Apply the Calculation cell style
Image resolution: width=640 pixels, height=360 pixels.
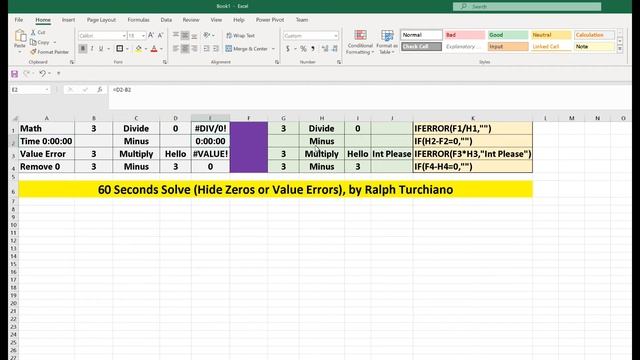click(594, 35)
